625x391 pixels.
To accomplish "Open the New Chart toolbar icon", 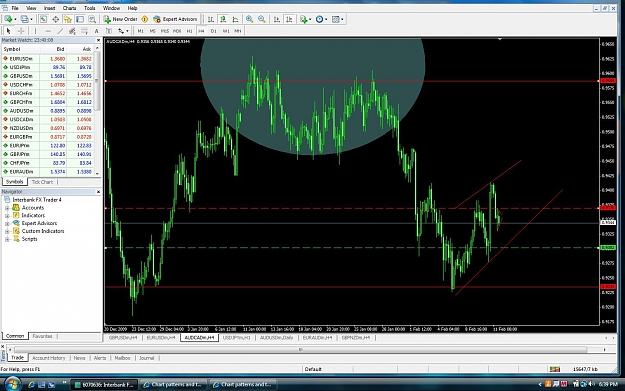I will pyautogui.click(x=8, y=19).
